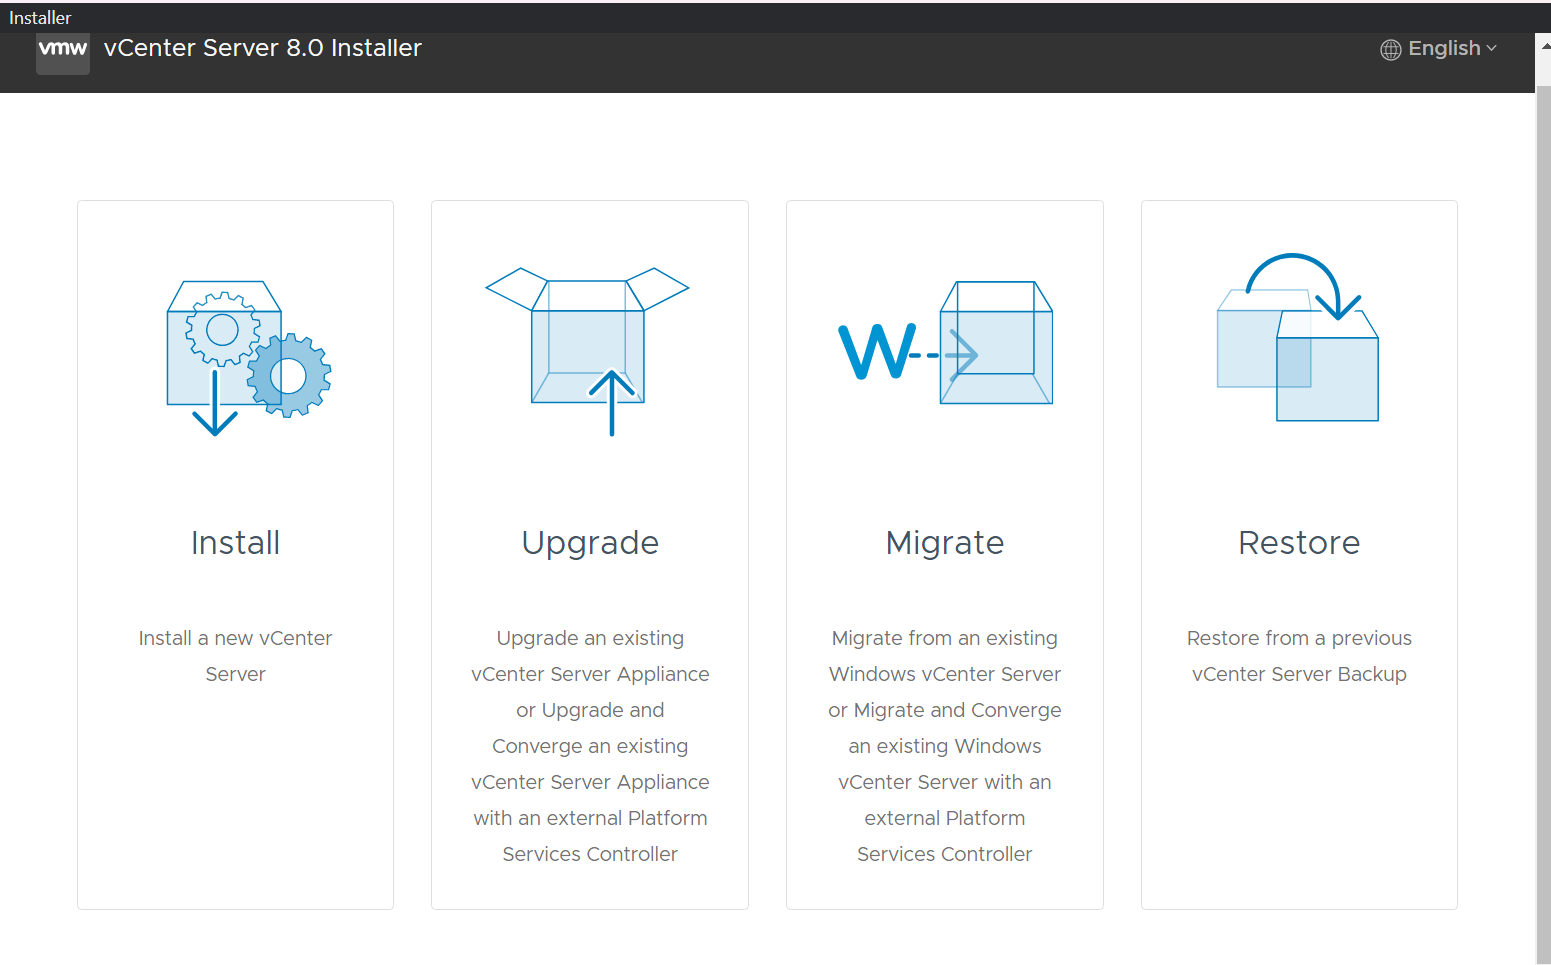Click the Install box-with-gears icon

[249, 358]
